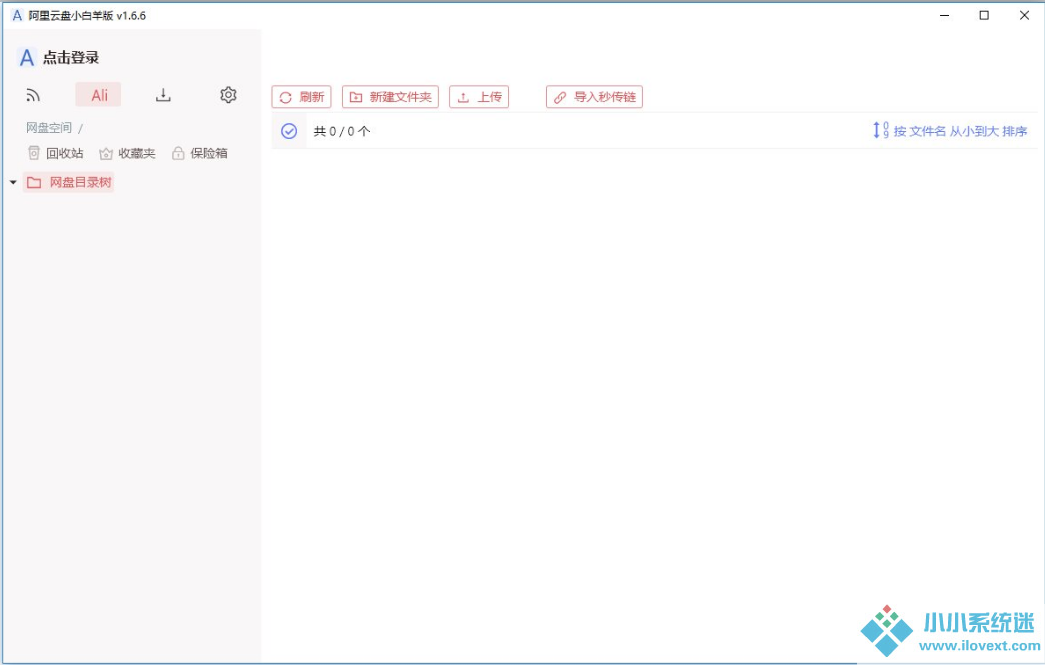Select the 网盘目录树 folder node
This screenshot has height=665, width=1045.
click(x=69, y=182)
